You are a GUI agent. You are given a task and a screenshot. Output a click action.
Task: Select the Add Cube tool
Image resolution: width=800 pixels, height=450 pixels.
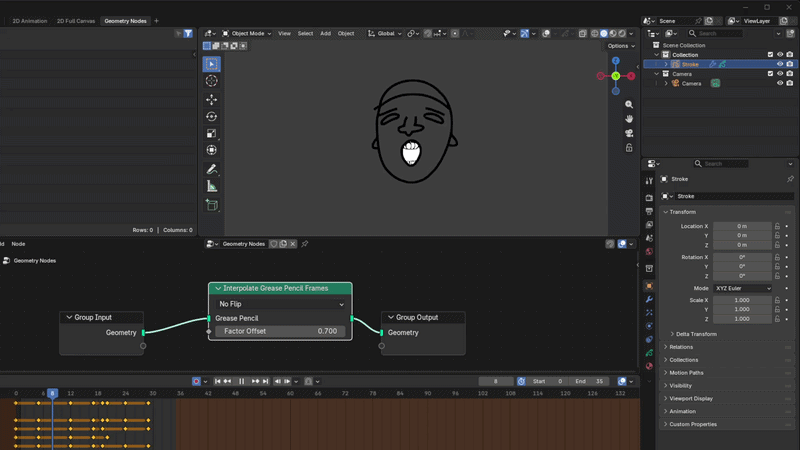click(x=211, y=205)
